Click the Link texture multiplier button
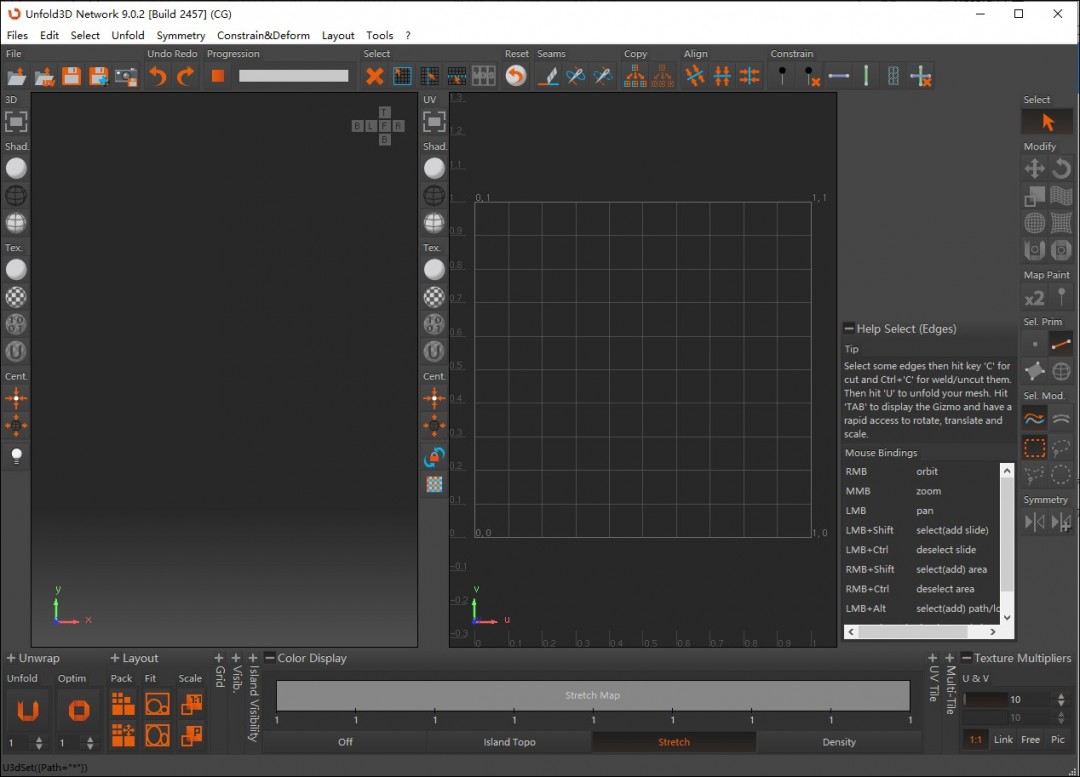 click(1003, 739)
